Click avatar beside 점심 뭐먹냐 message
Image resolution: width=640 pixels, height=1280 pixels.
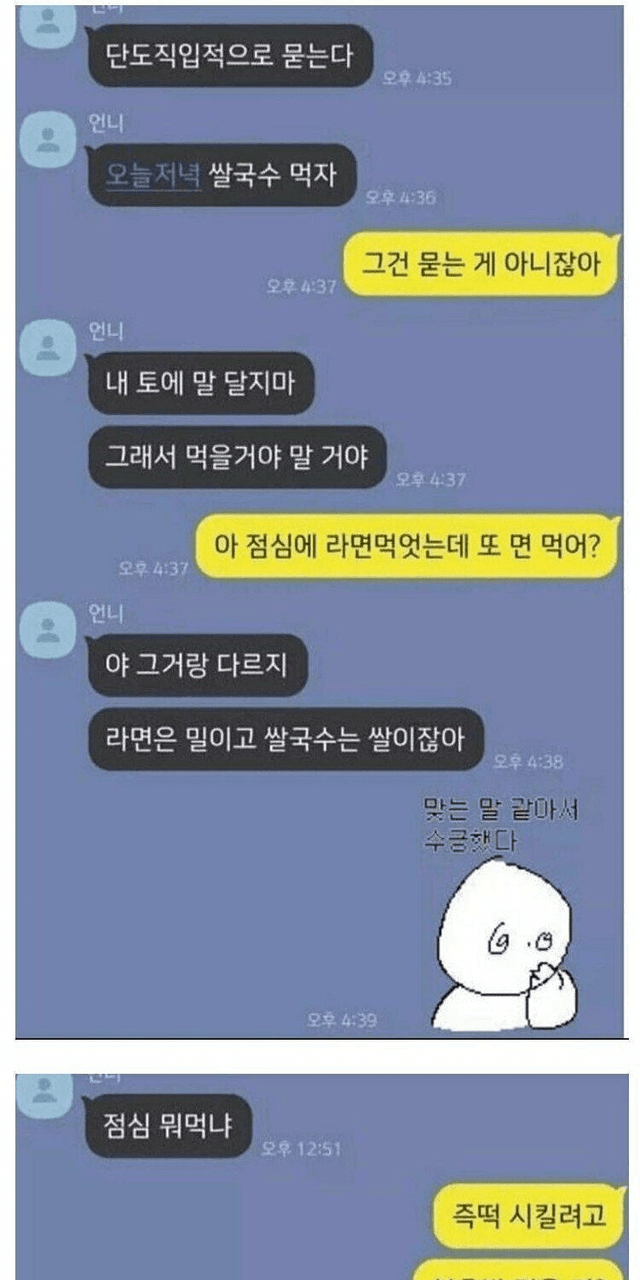point(48,1092)
